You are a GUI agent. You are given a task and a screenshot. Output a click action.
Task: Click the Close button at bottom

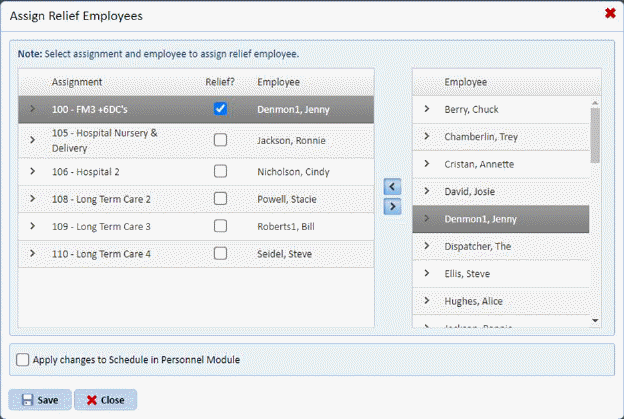pos(105,400)
